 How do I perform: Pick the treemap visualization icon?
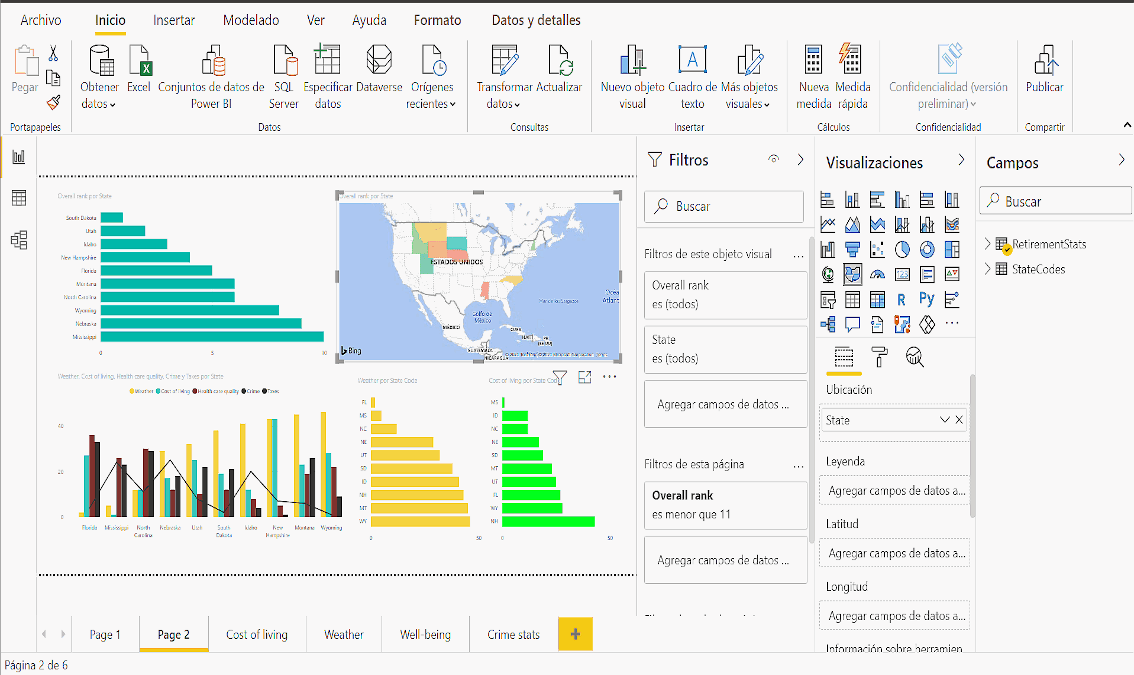(x=952, y=250)
